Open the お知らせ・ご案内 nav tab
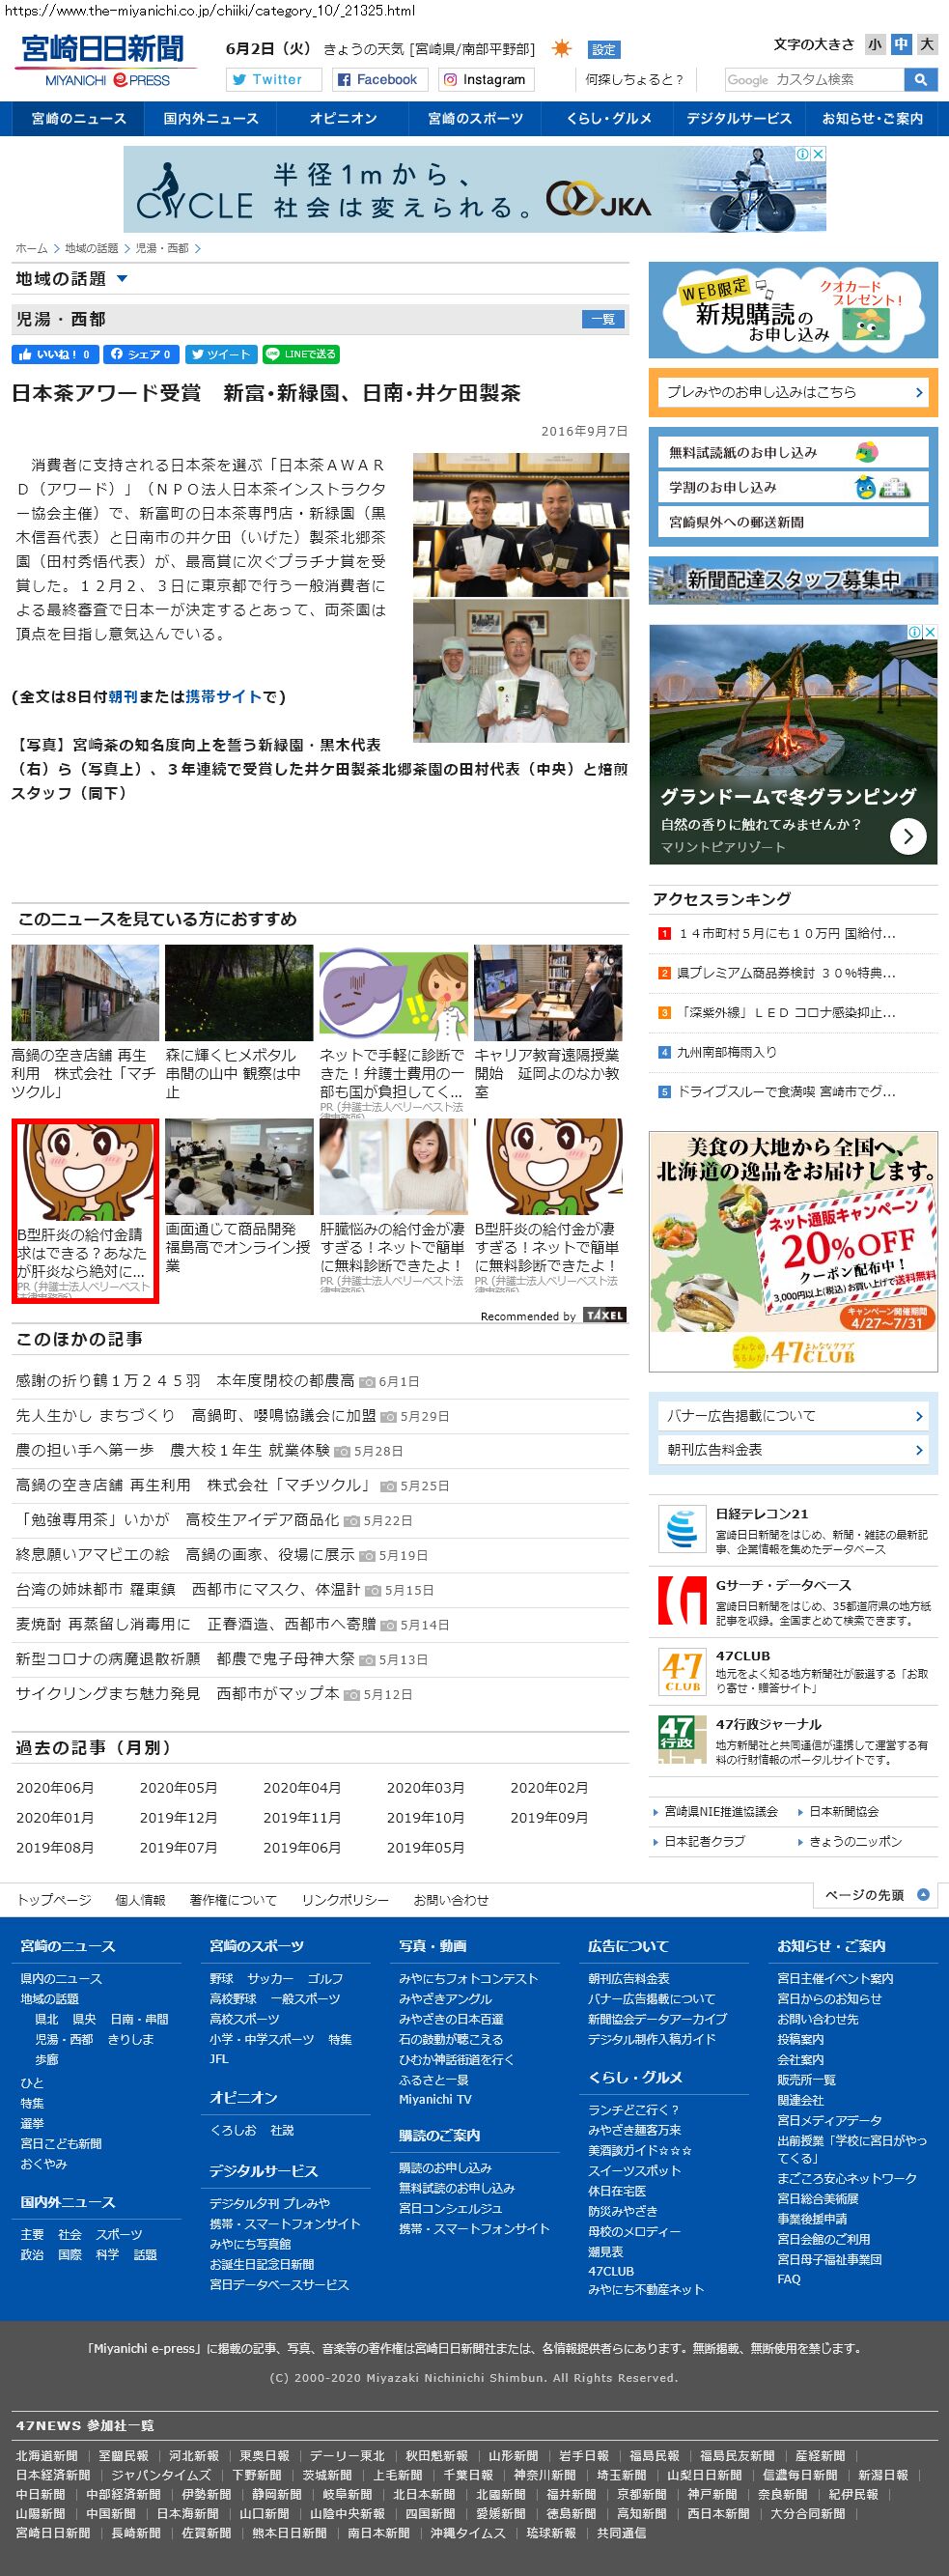The height and width of the screenshot is (2576, 949). tap(872, 118)
